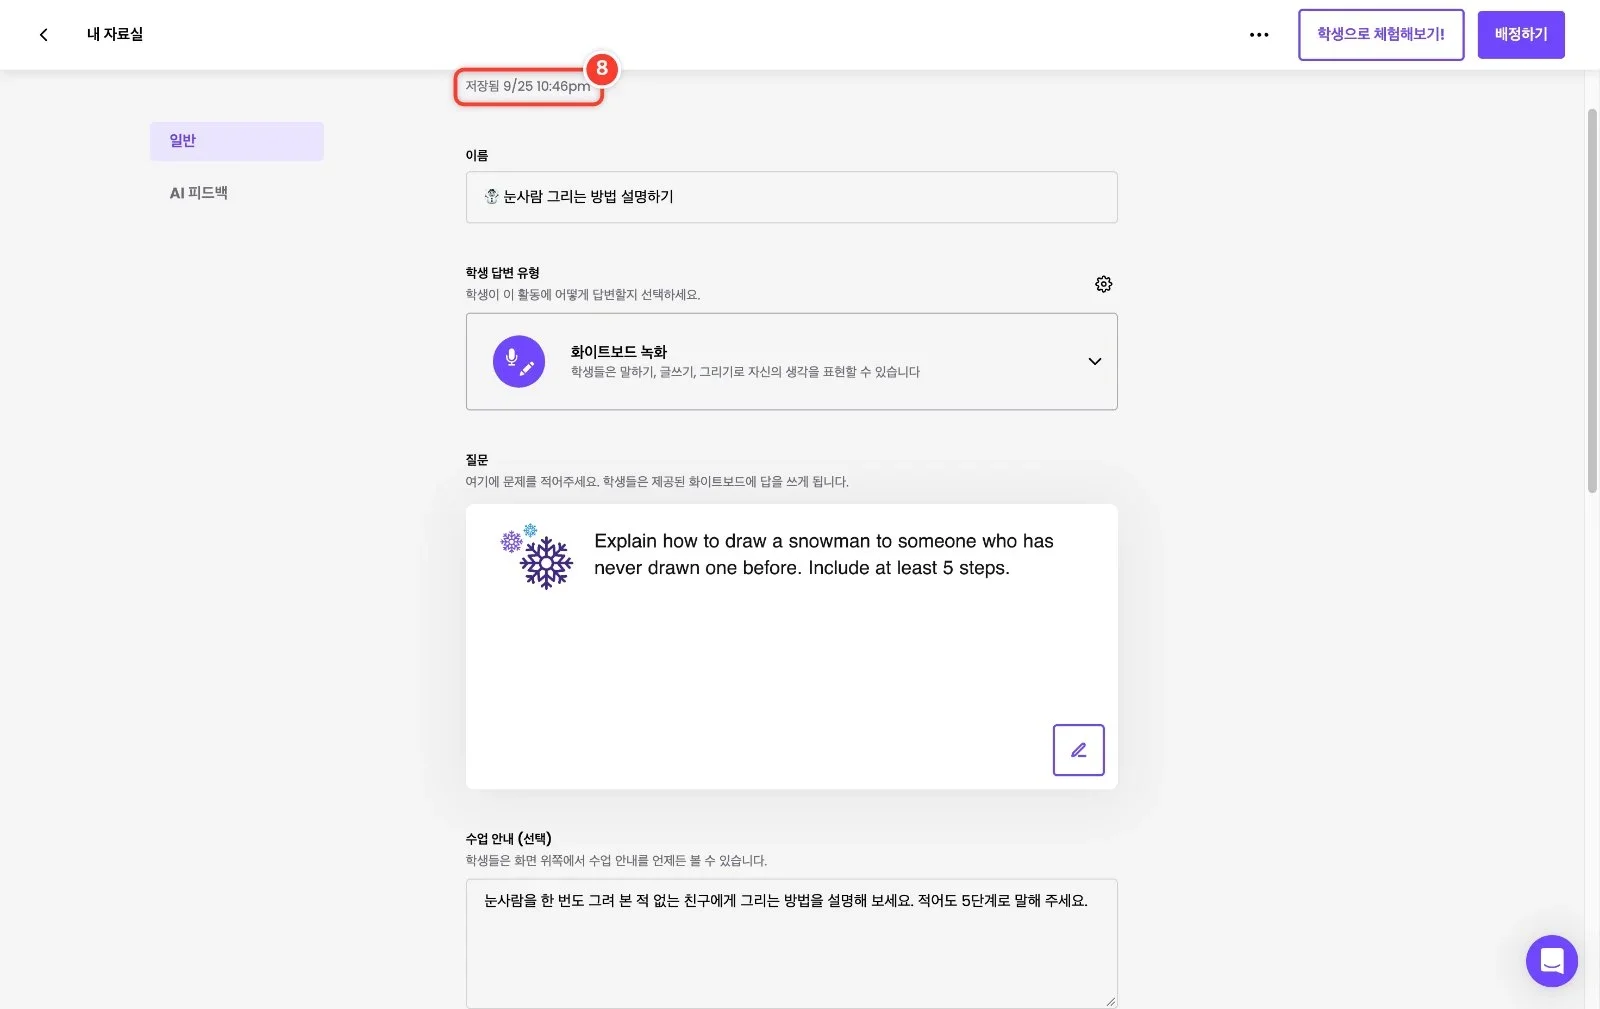The height and width of the screenshot is (1009, 1600).
Task: Click the 학생으로 체험해보기! button
Action: tap(1381, 35)
